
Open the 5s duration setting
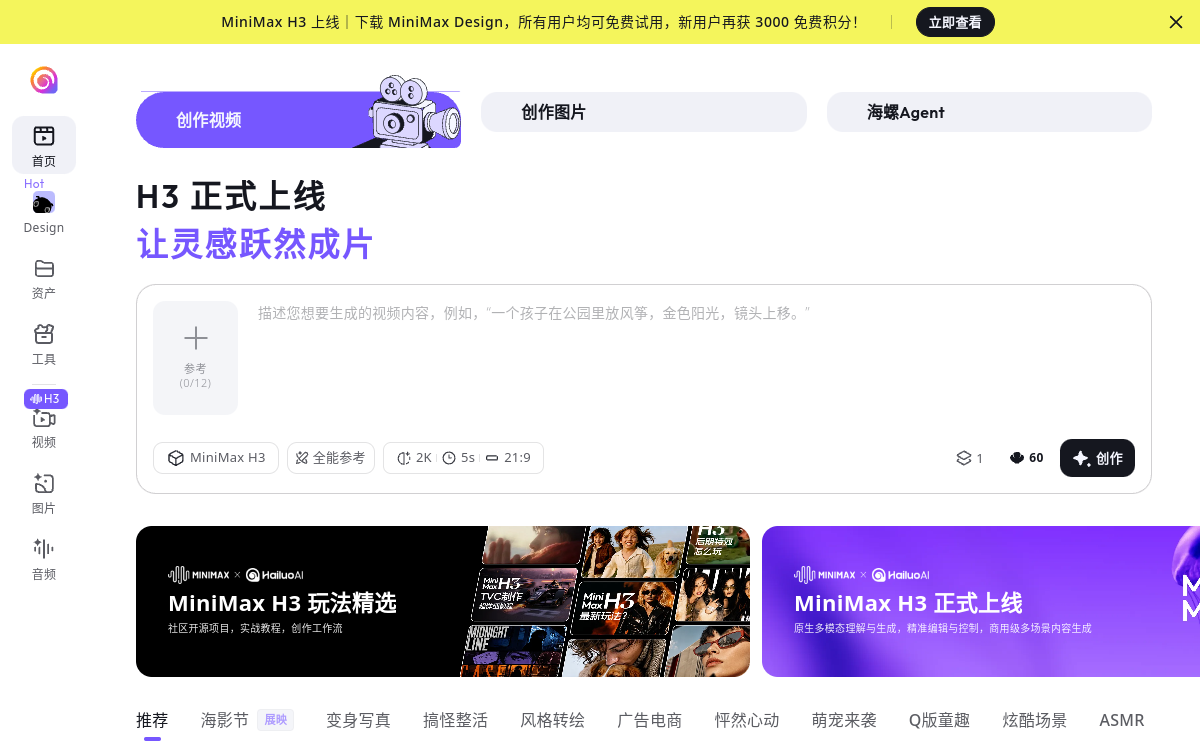coord(459,458)
